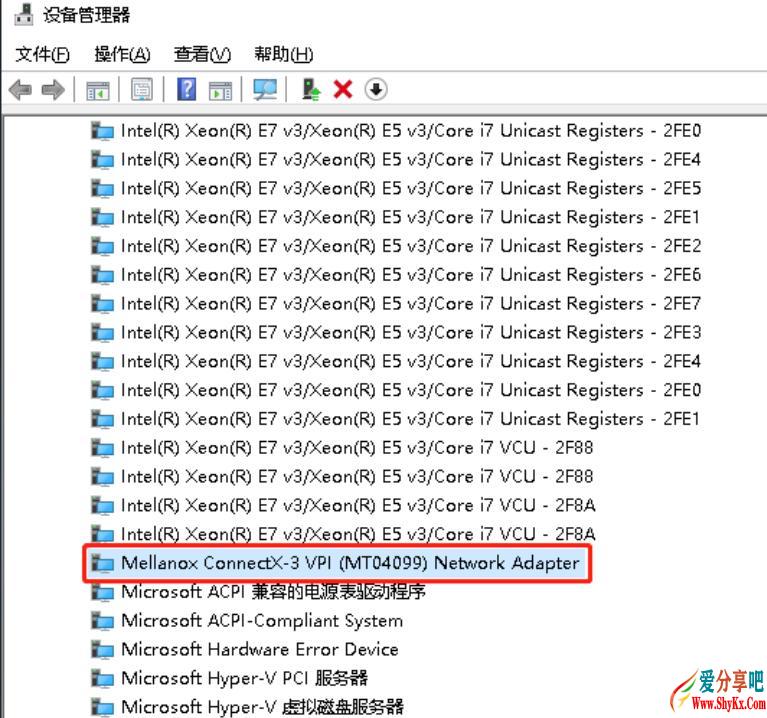This screenshot has width=767, height=718.
Task: Go forward with the right arrow toolbar icon
Action: [x=53, y=90]
